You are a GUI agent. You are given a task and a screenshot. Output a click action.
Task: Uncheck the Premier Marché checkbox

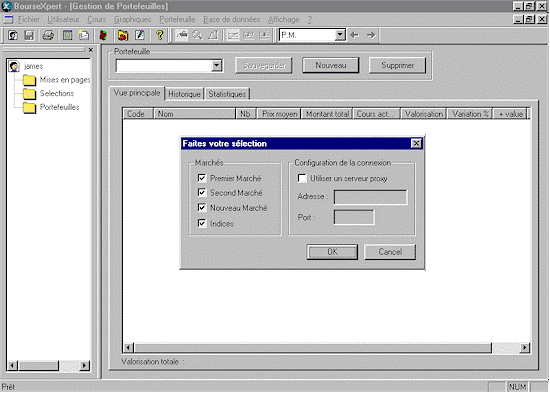tap(202, 178)
